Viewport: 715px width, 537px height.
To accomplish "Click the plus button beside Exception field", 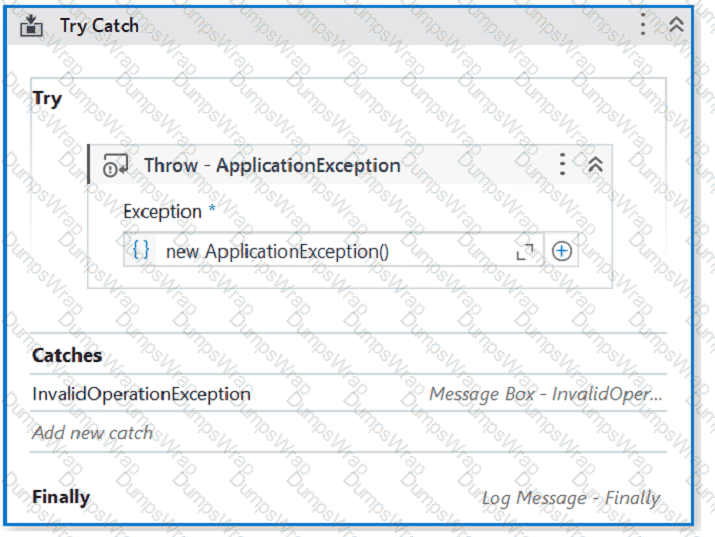I will tap(561, 251).
